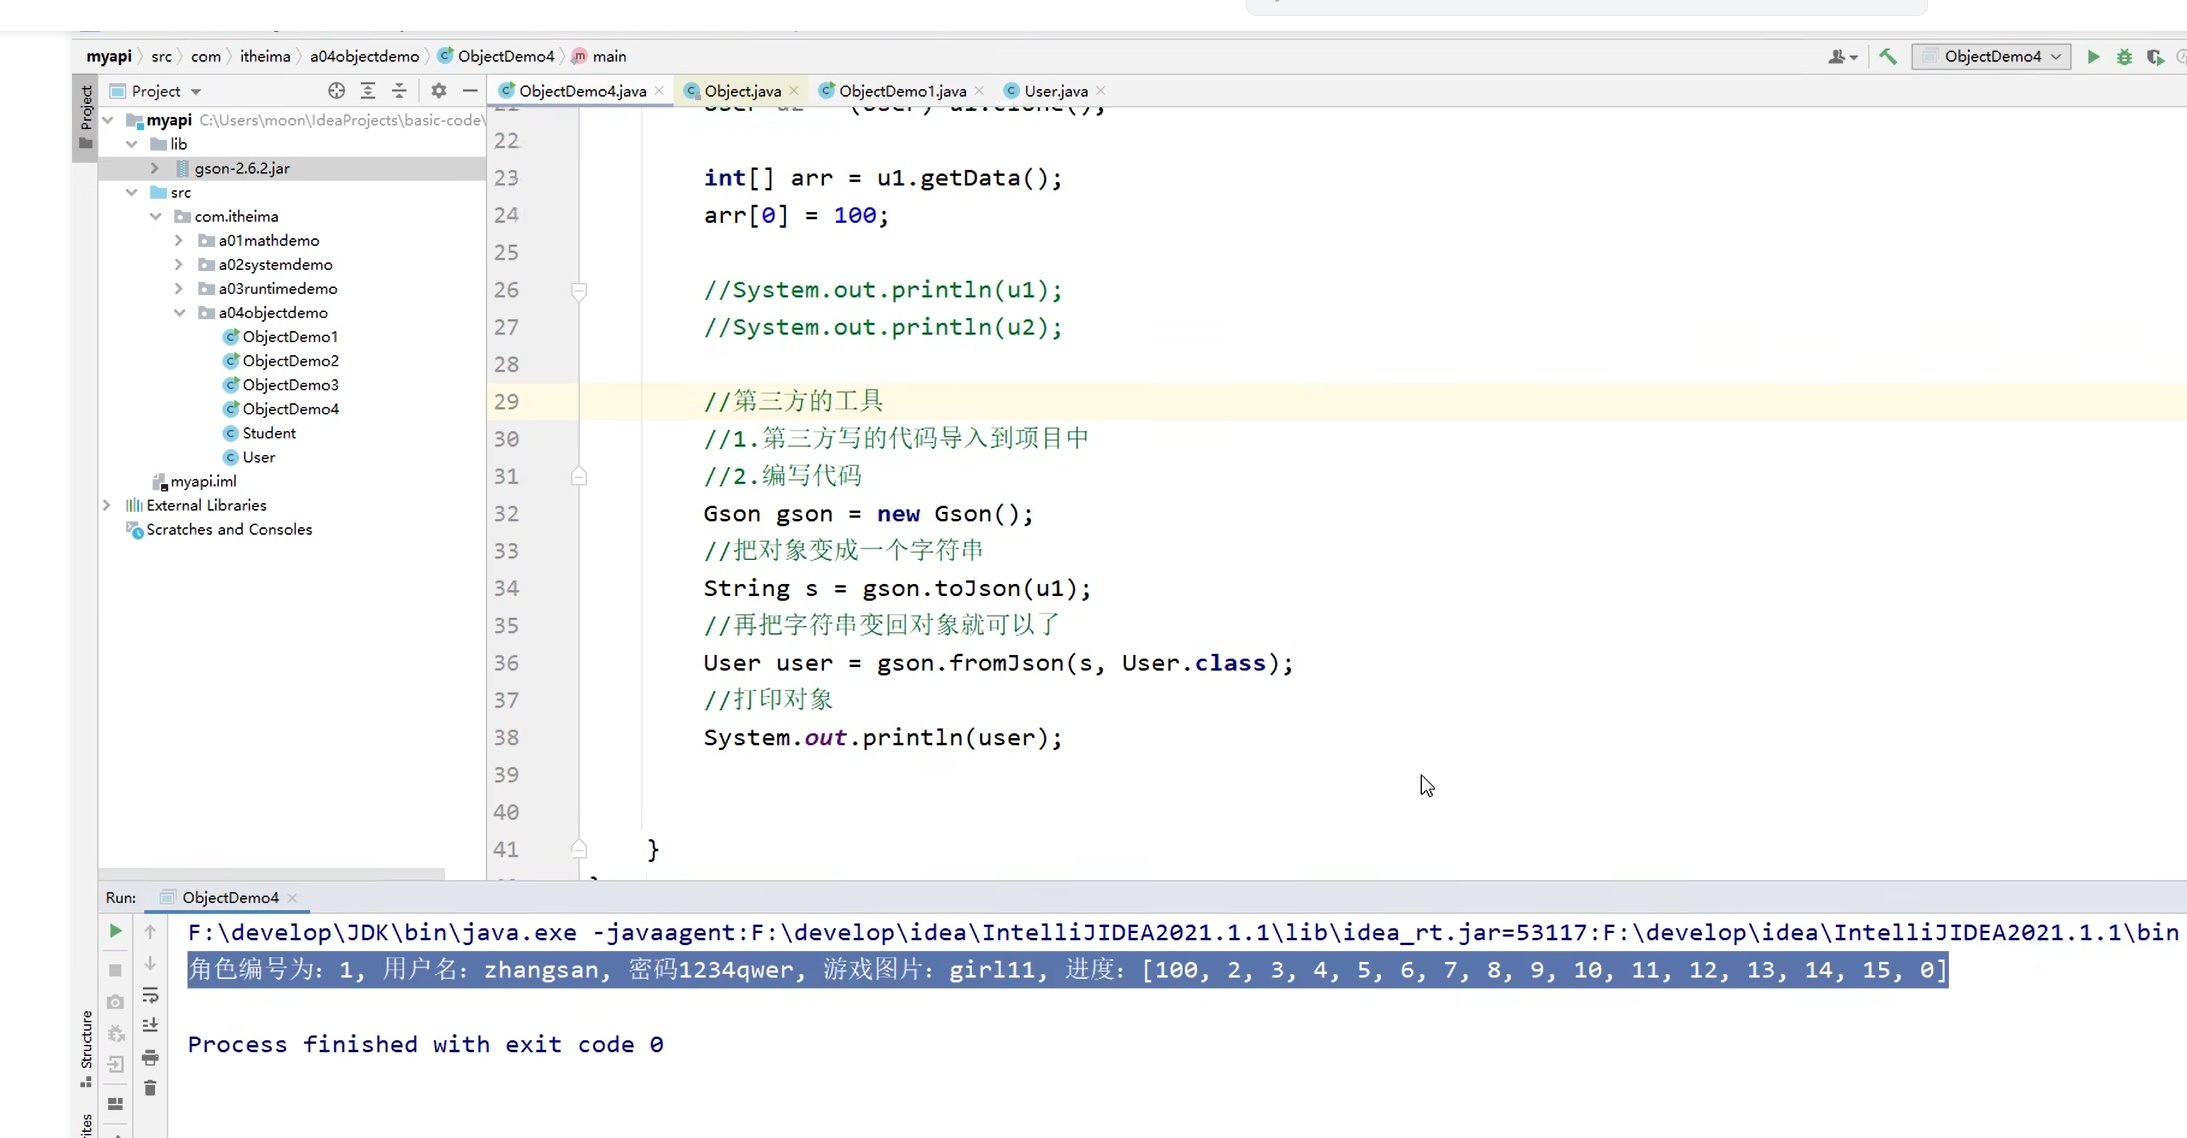This screenshot has width=2187, height=1138.
Task: Toggle scroll to end in the Run console
Action: pos(150,1026)
